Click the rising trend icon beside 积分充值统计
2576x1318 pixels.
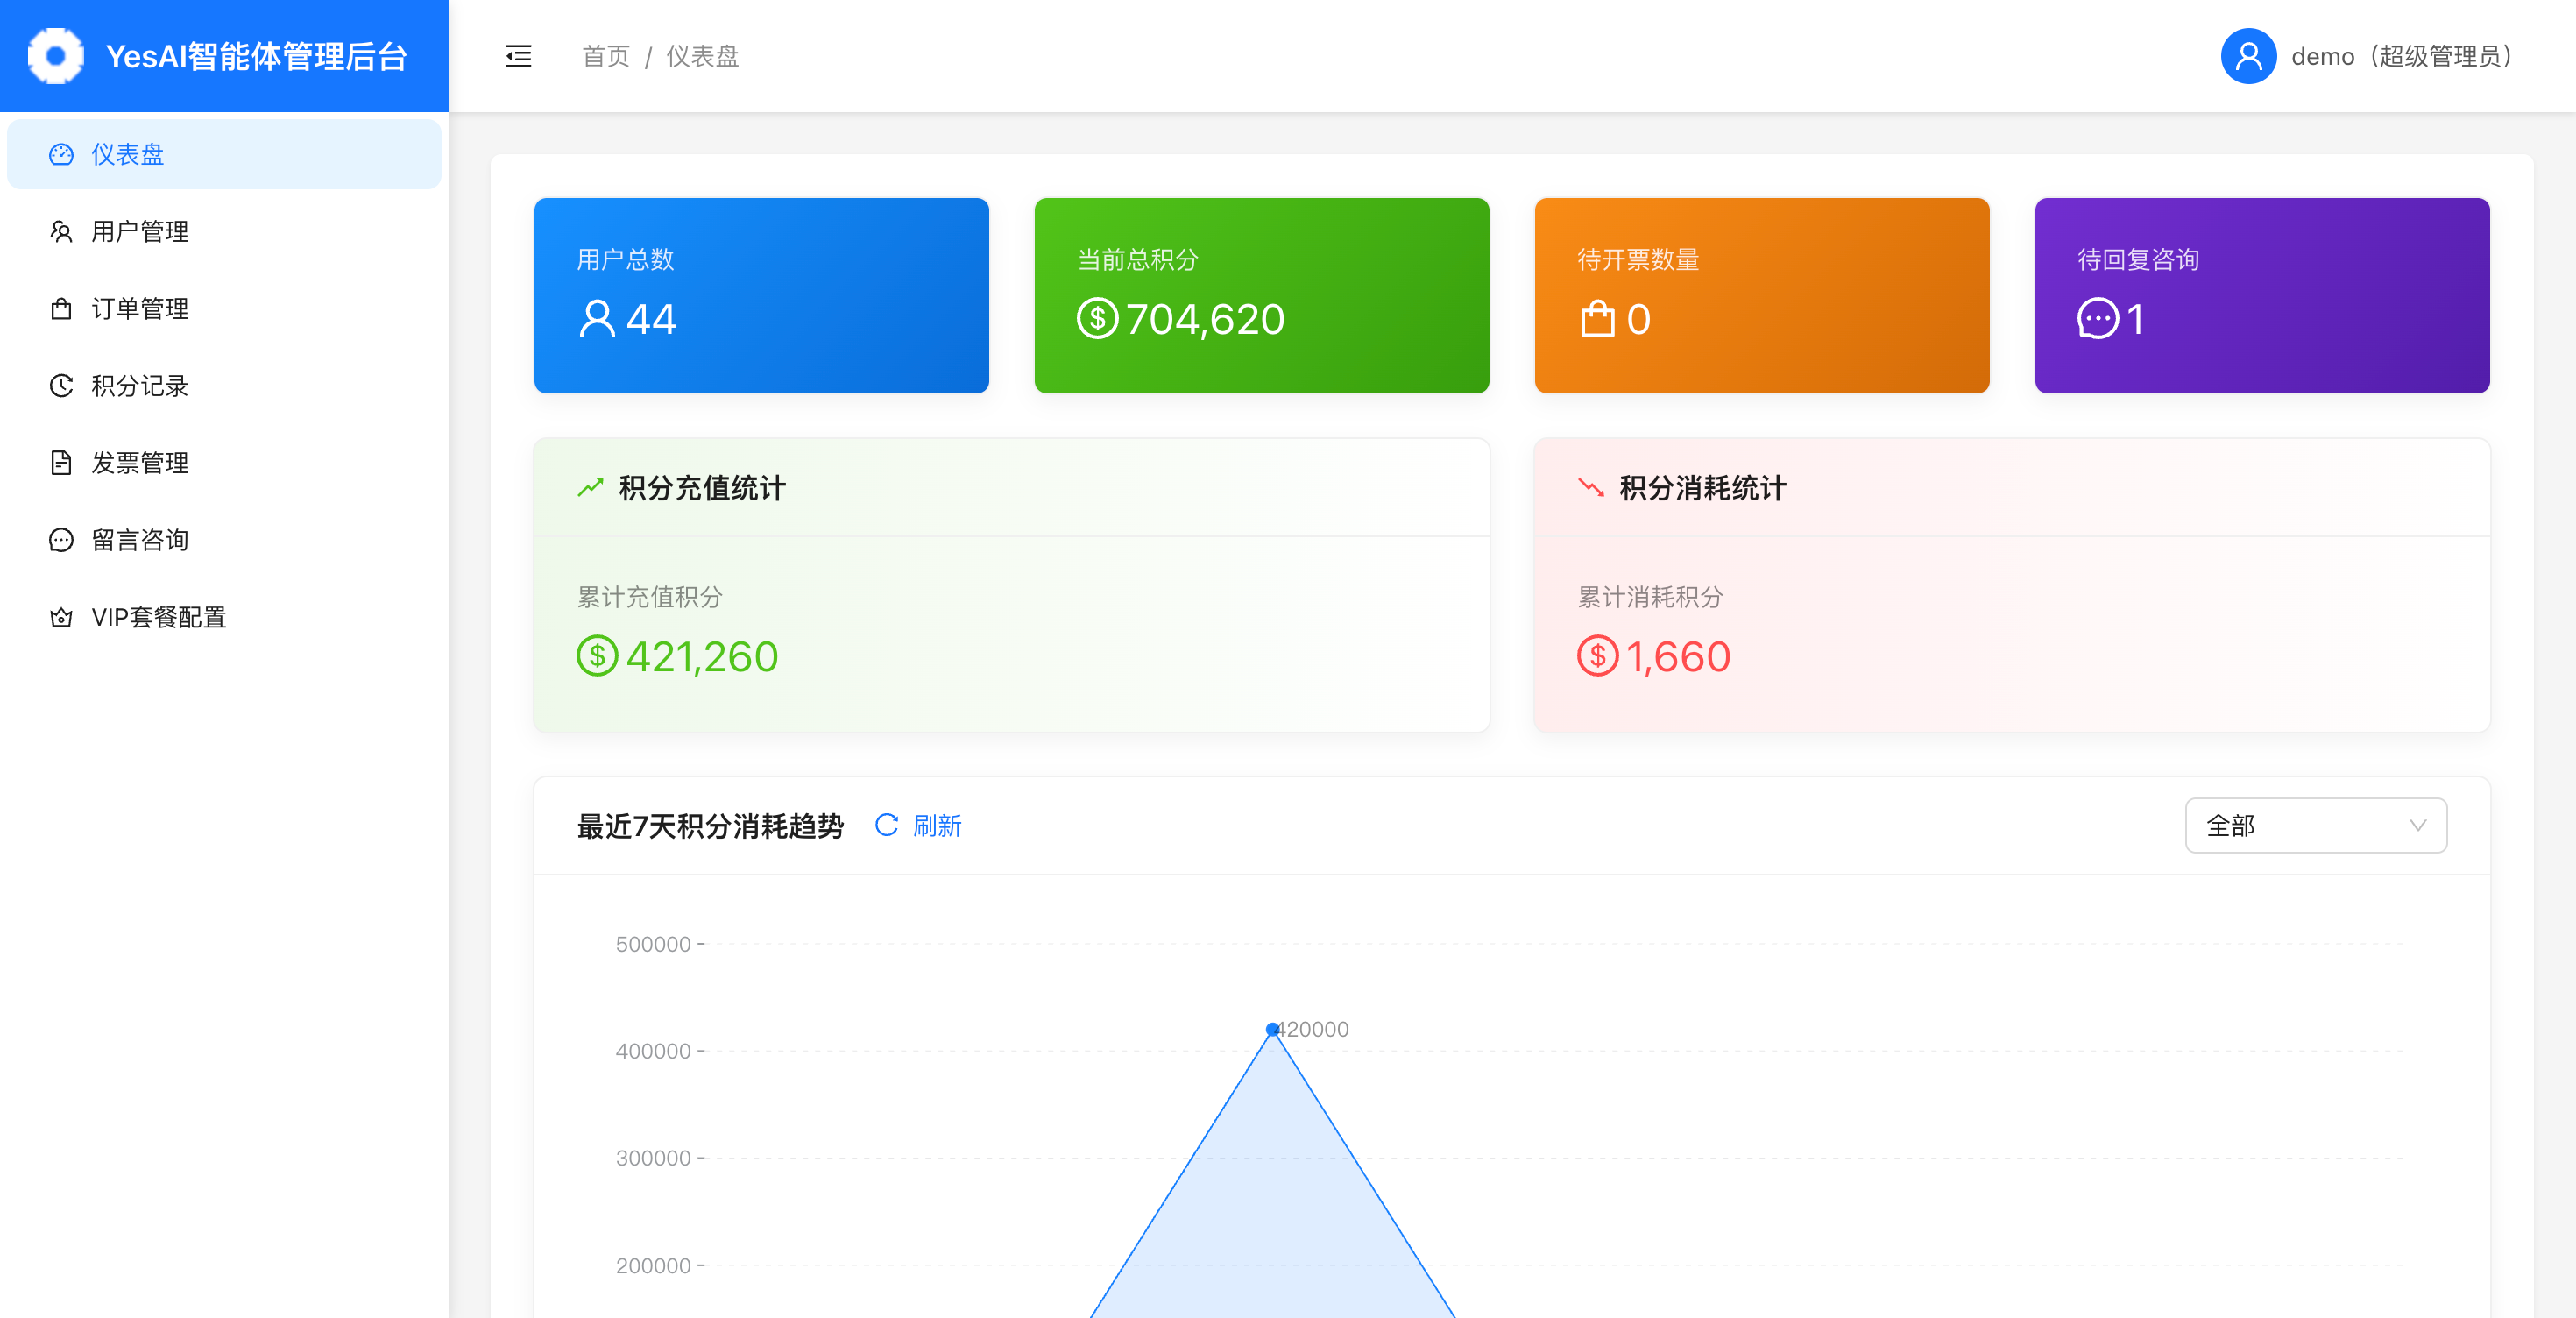(590, 487)
